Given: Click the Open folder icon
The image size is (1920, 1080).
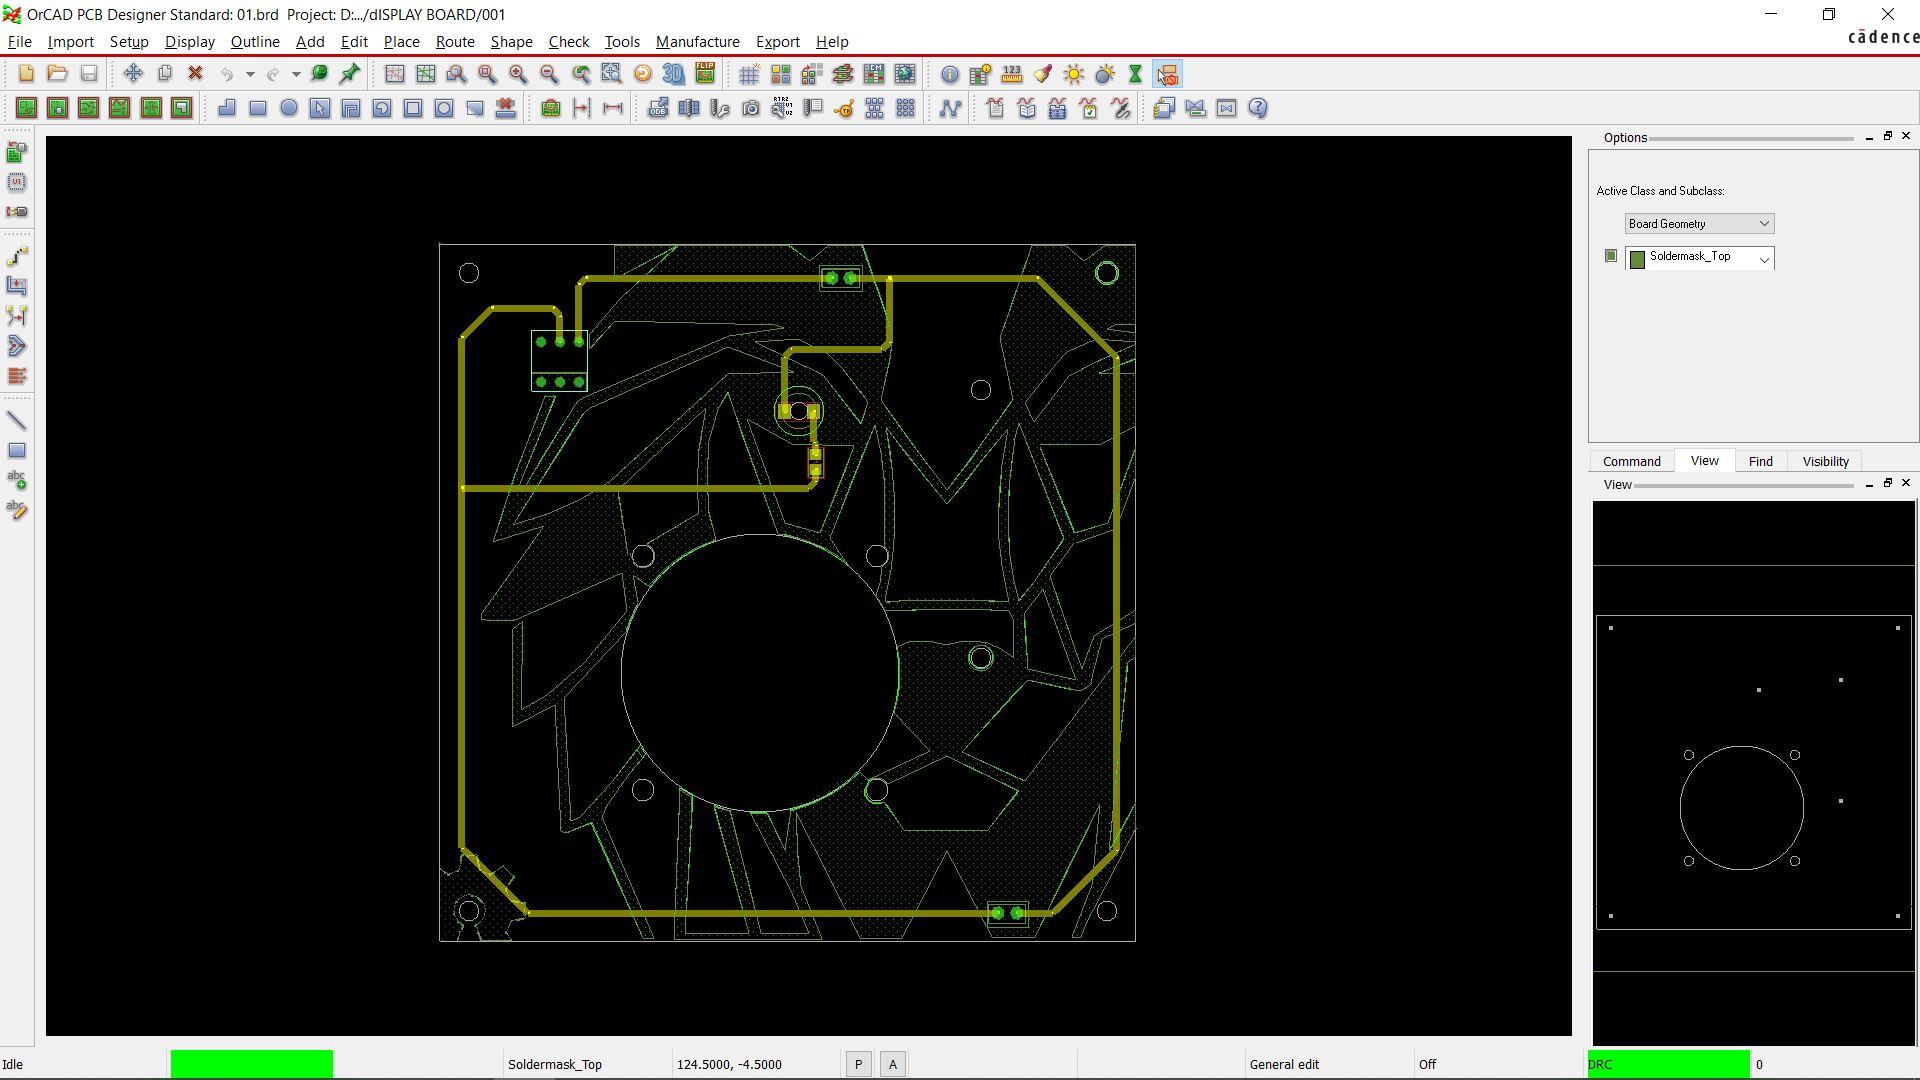Looking at the screenshot, I should [x=57, y=74].
